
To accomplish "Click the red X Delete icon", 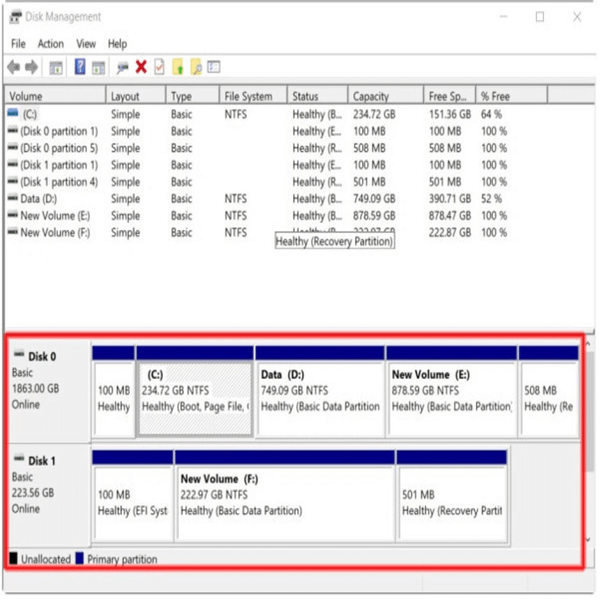I will click(141, 67).
